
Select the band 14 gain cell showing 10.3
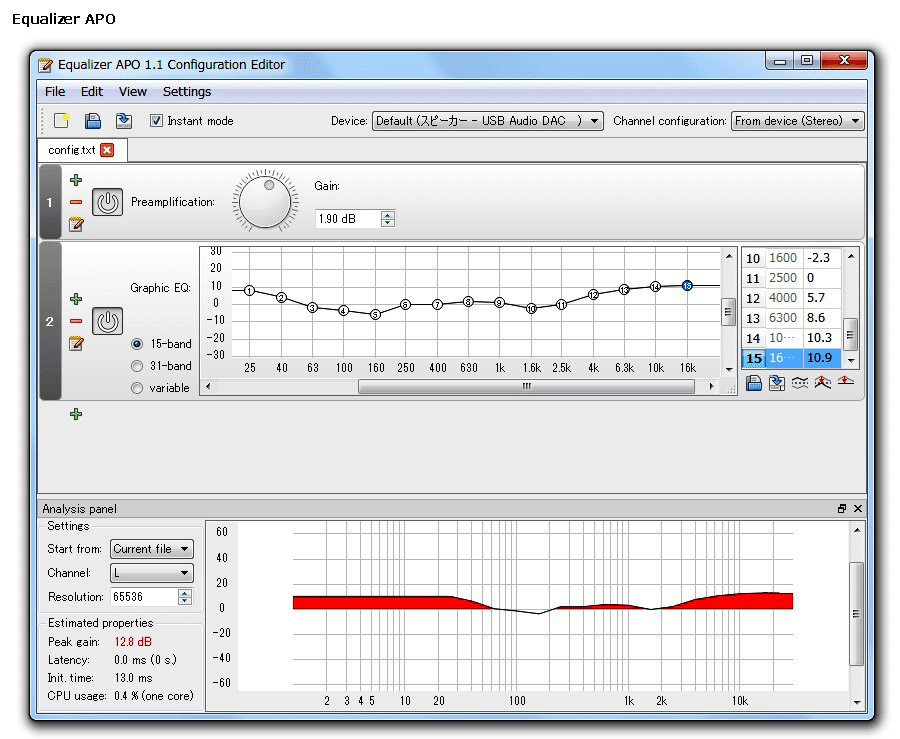pos(823,338)
